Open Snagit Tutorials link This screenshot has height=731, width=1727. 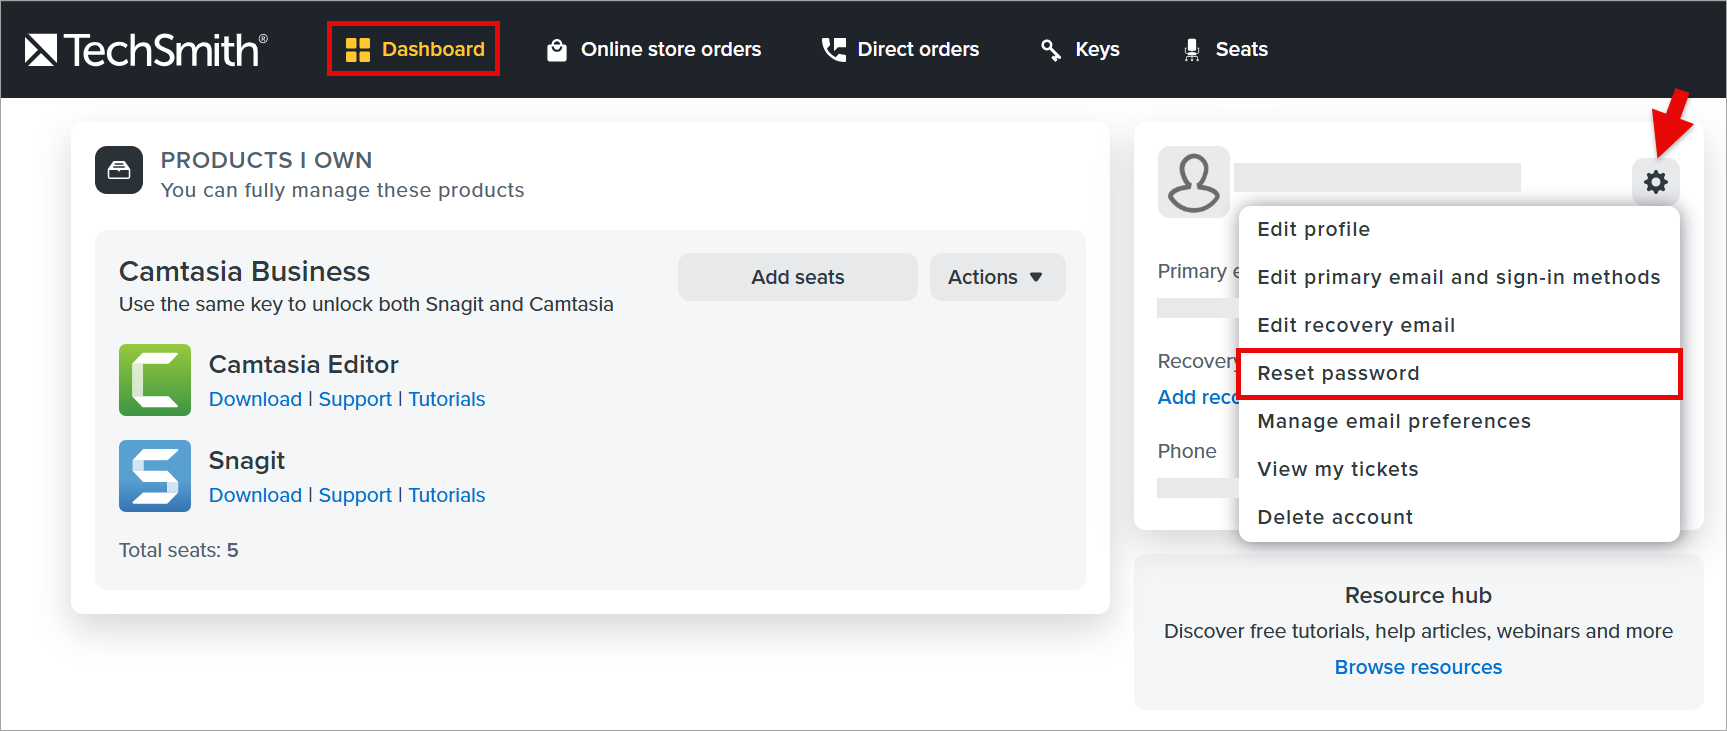(x=447, y=495)
